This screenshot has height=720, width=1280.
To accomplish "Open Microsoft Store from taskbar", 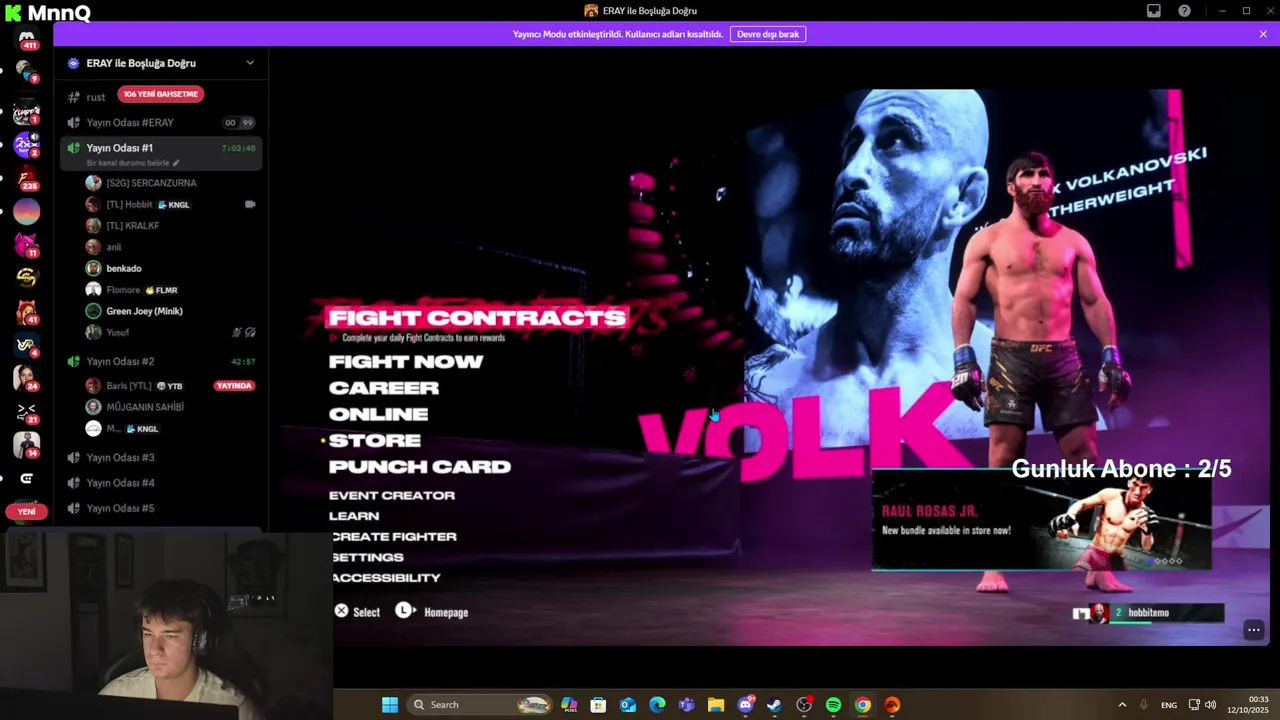I will tap(598, 705).
